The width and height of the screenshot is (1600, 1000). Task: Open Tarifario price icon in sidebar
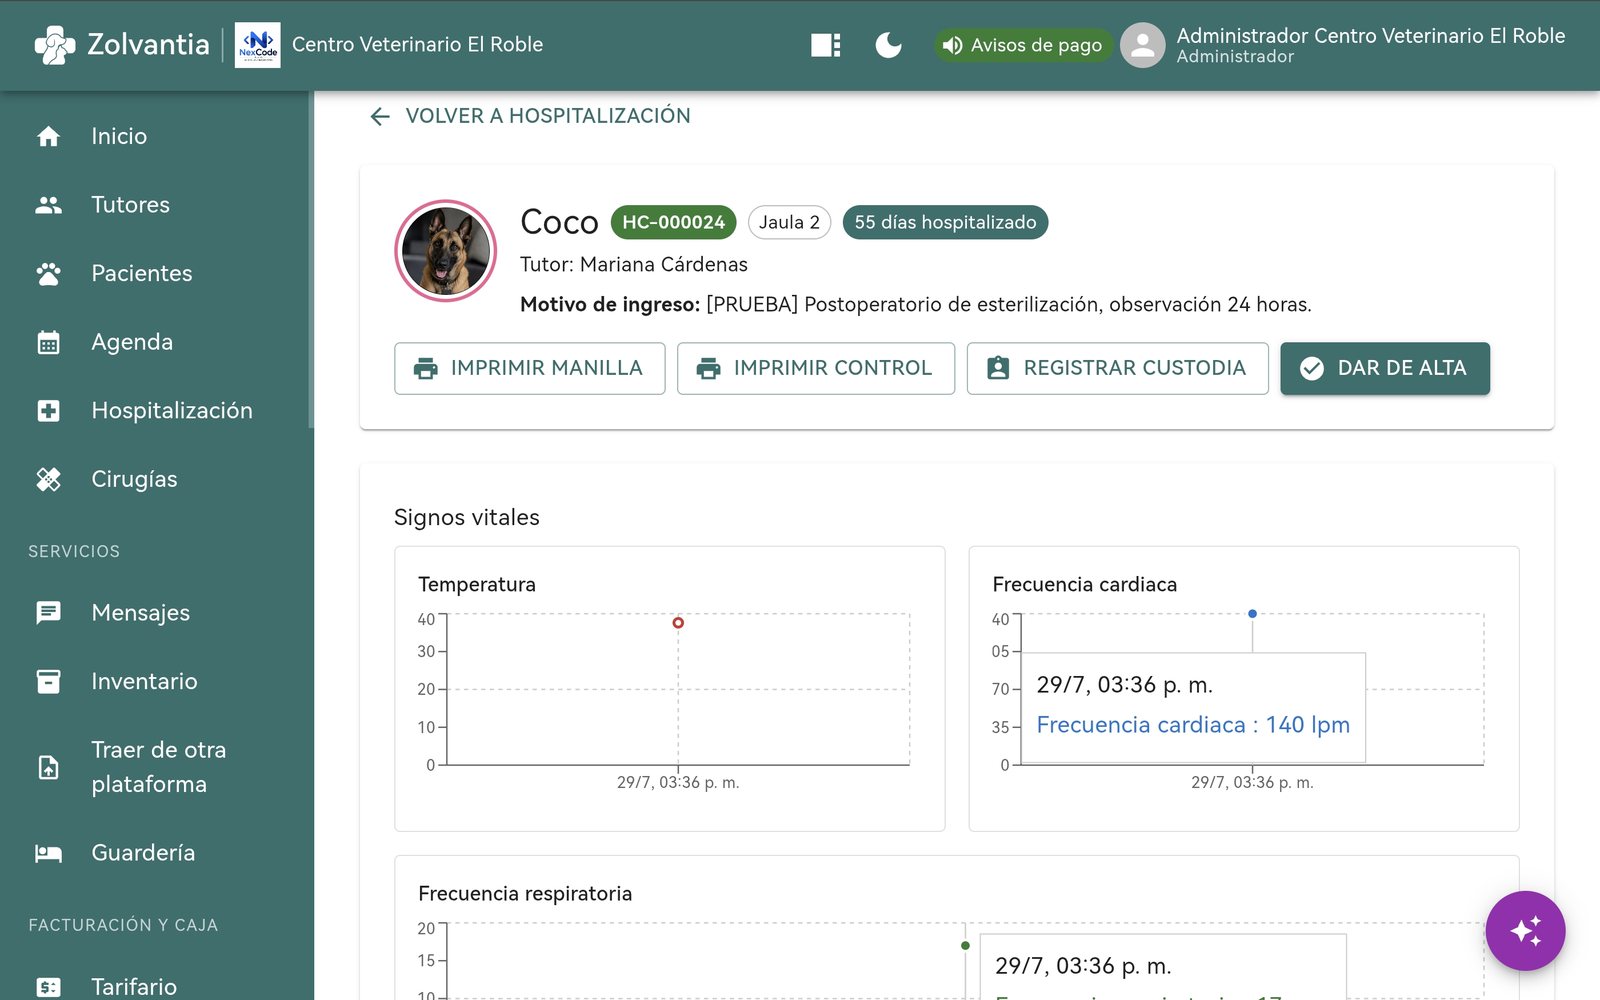pos(48,987)
